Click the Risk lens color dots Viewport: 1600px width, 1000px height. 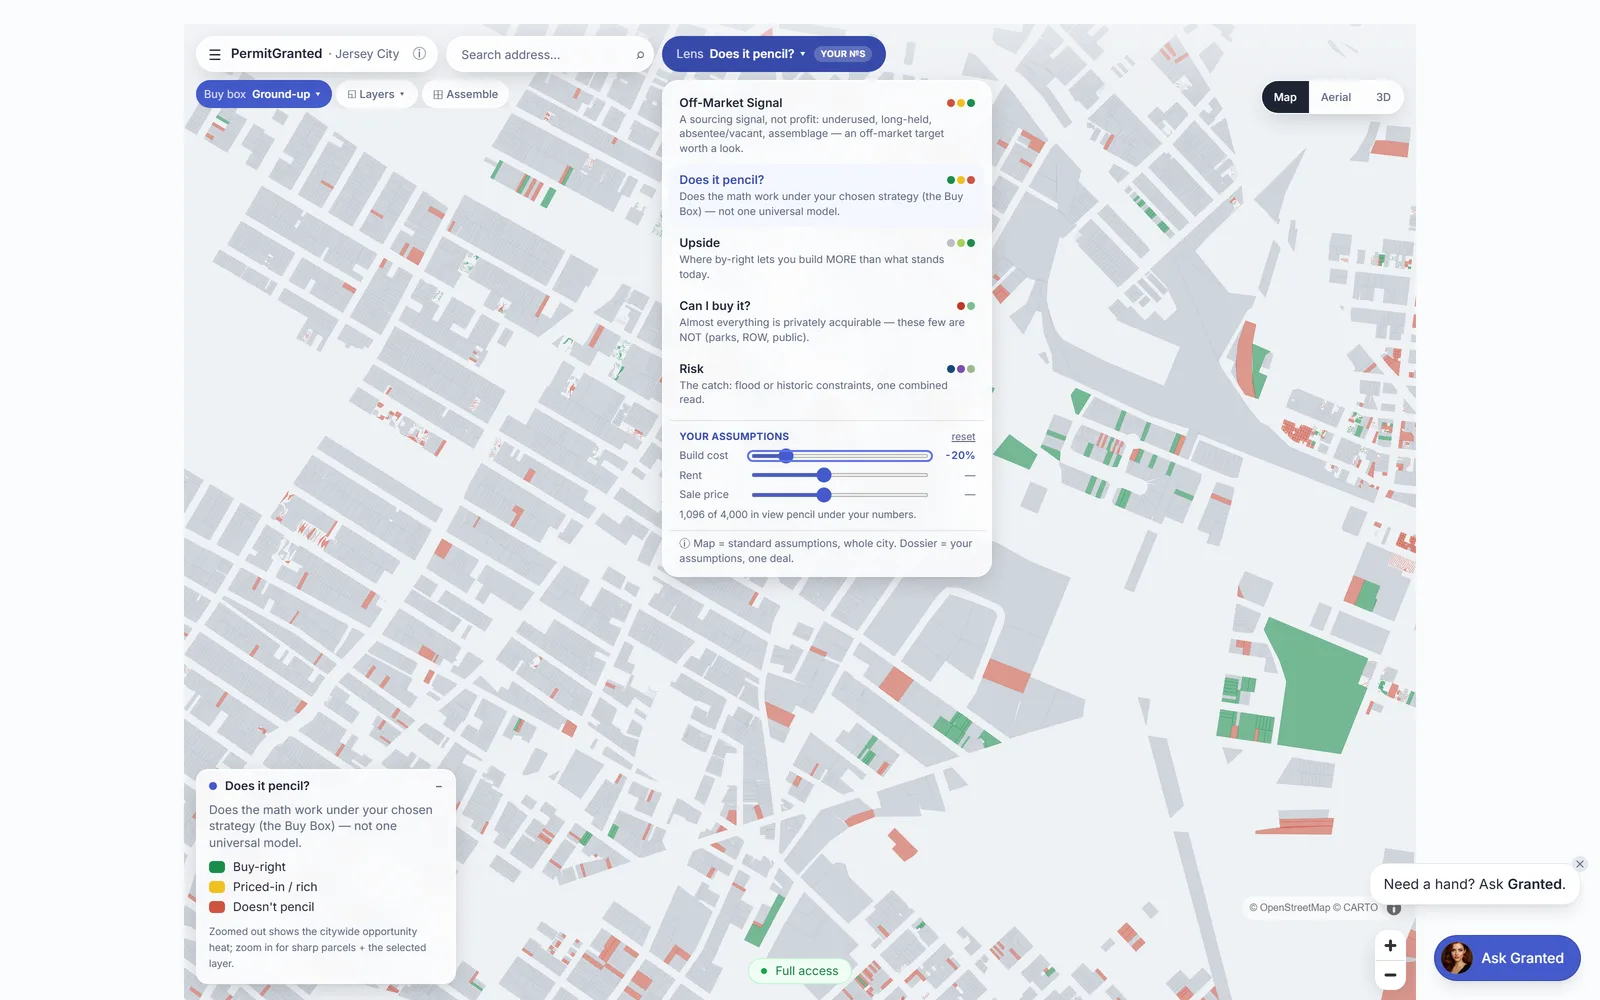961,369
